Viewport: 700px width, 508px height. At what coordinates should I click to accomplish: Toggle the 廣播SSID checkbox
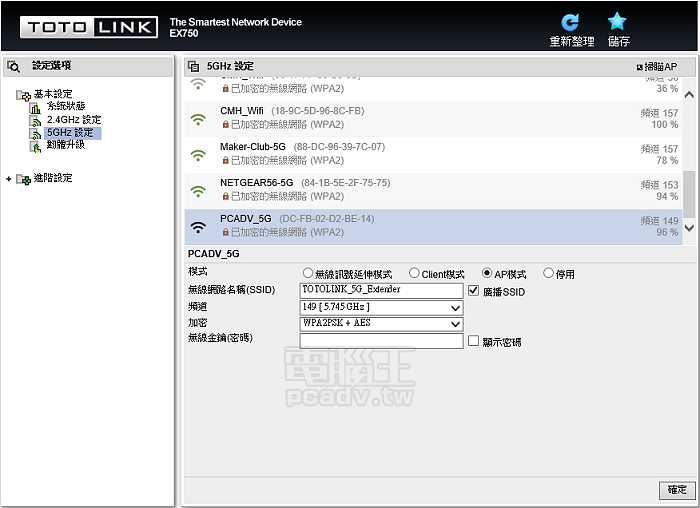(x=474, y=291)
